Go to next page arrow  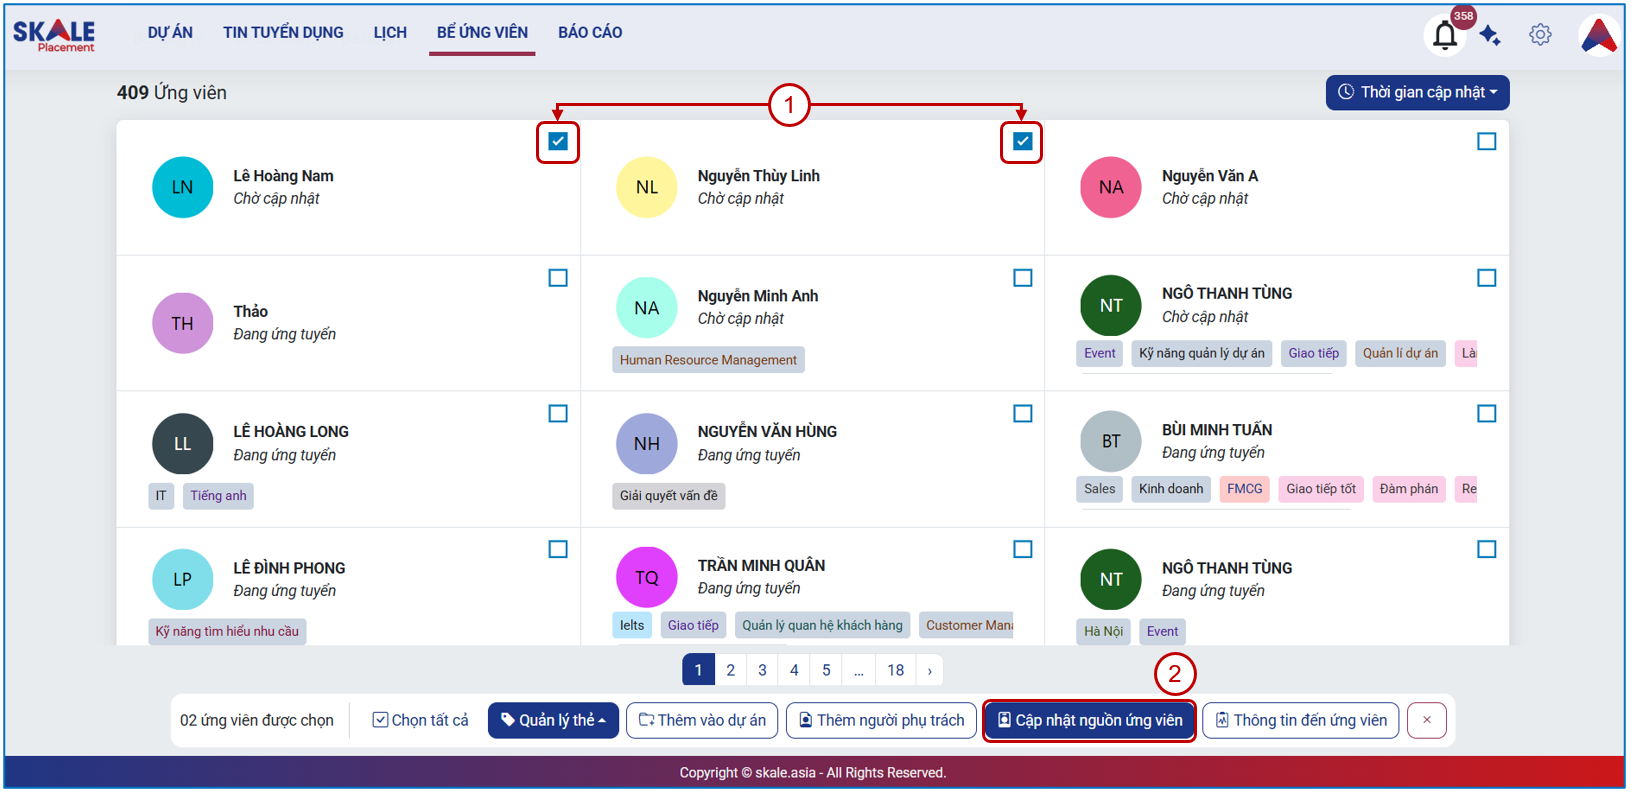(x=929, y=670)
